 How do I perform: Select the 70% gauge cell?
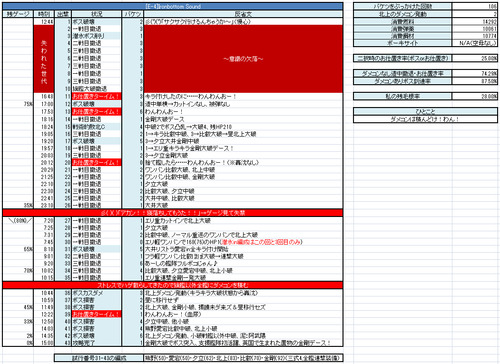[x=18, y=270]
